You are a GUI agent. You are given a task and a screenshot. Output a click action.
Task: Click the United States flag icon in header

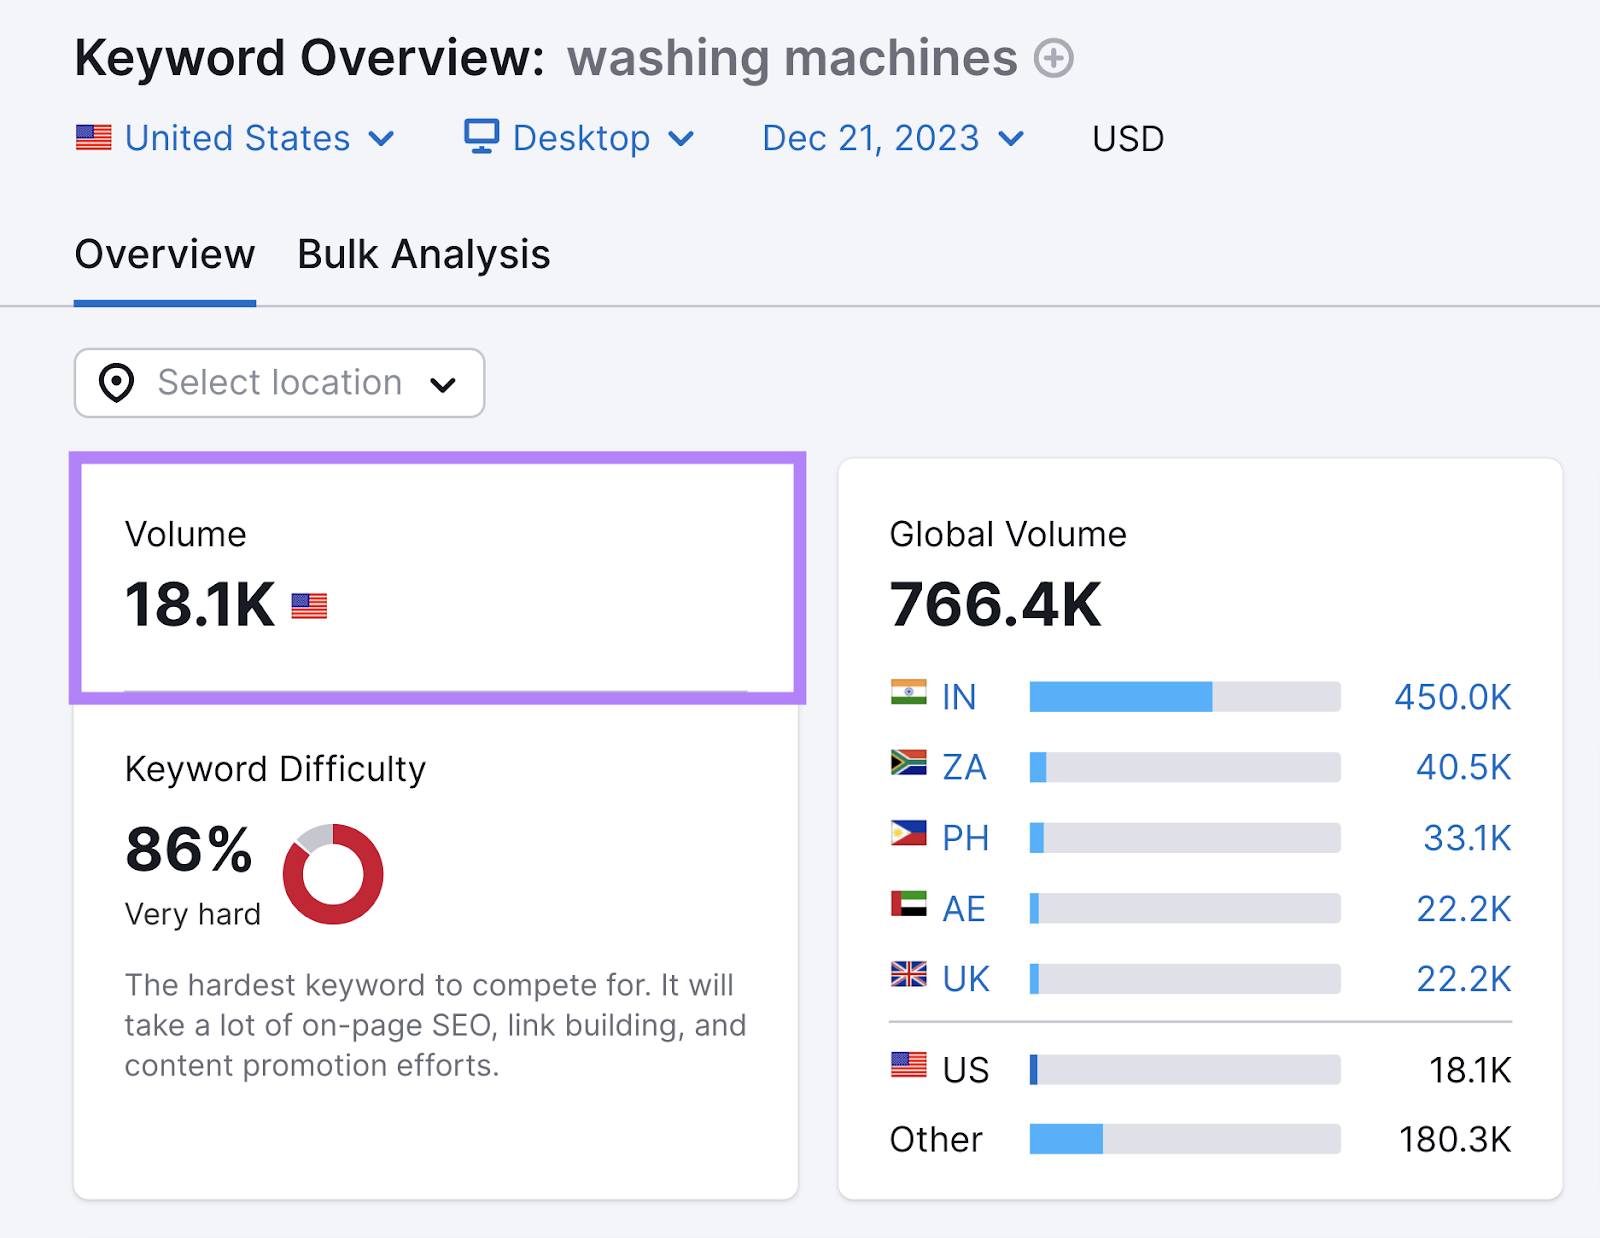(94, 138)
